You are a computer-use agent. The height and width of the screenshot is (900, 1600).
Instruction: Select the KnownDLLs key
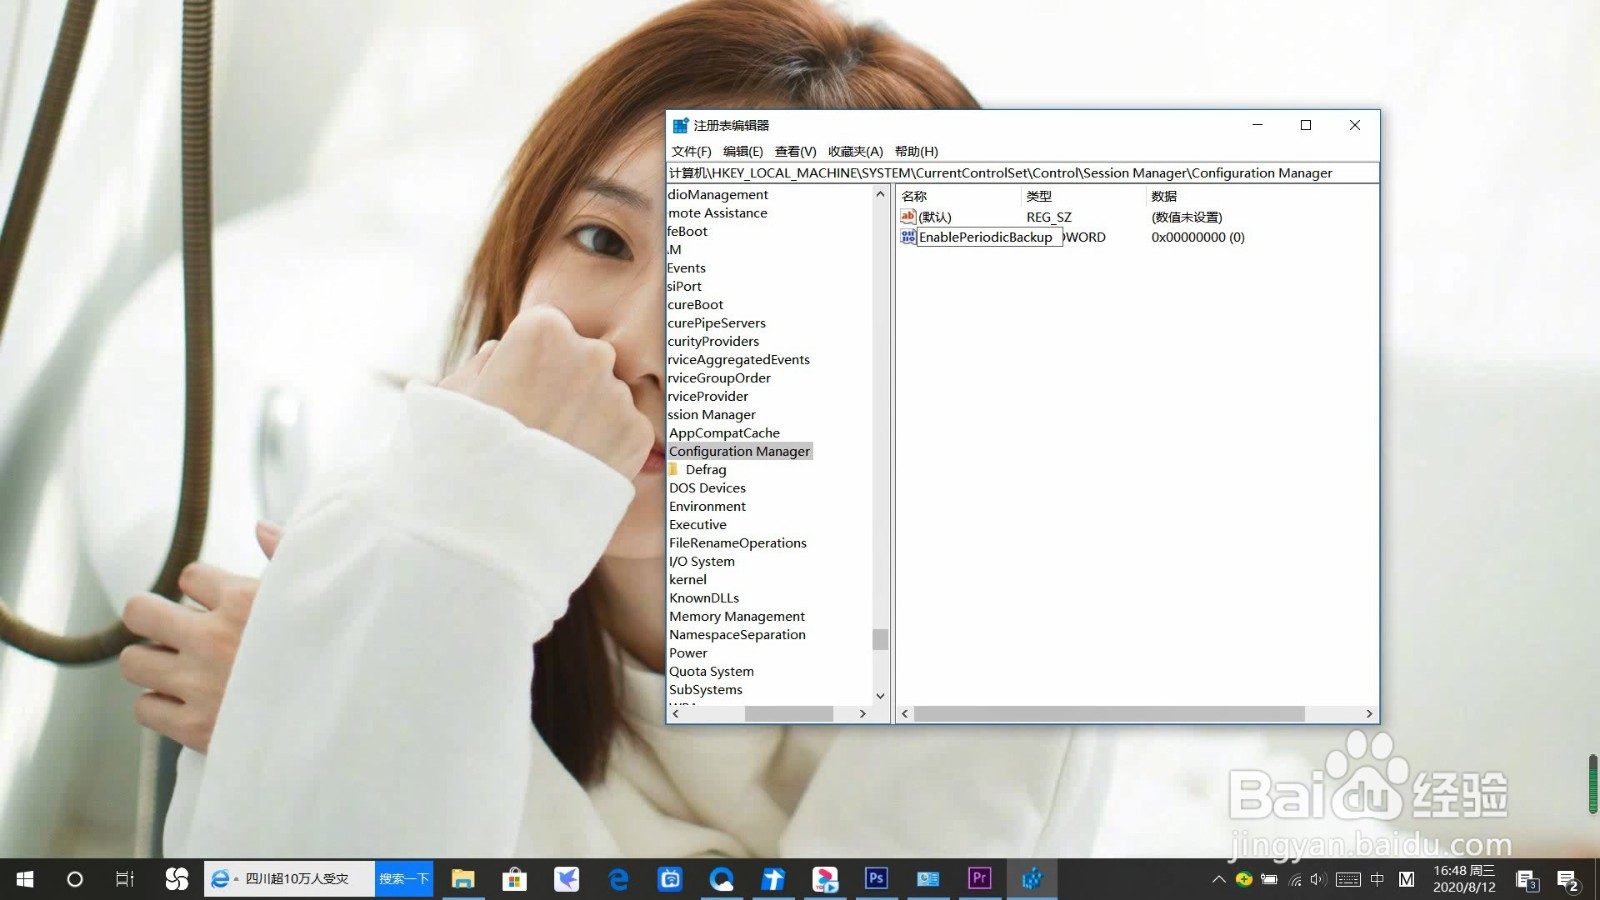click(704, 598)
